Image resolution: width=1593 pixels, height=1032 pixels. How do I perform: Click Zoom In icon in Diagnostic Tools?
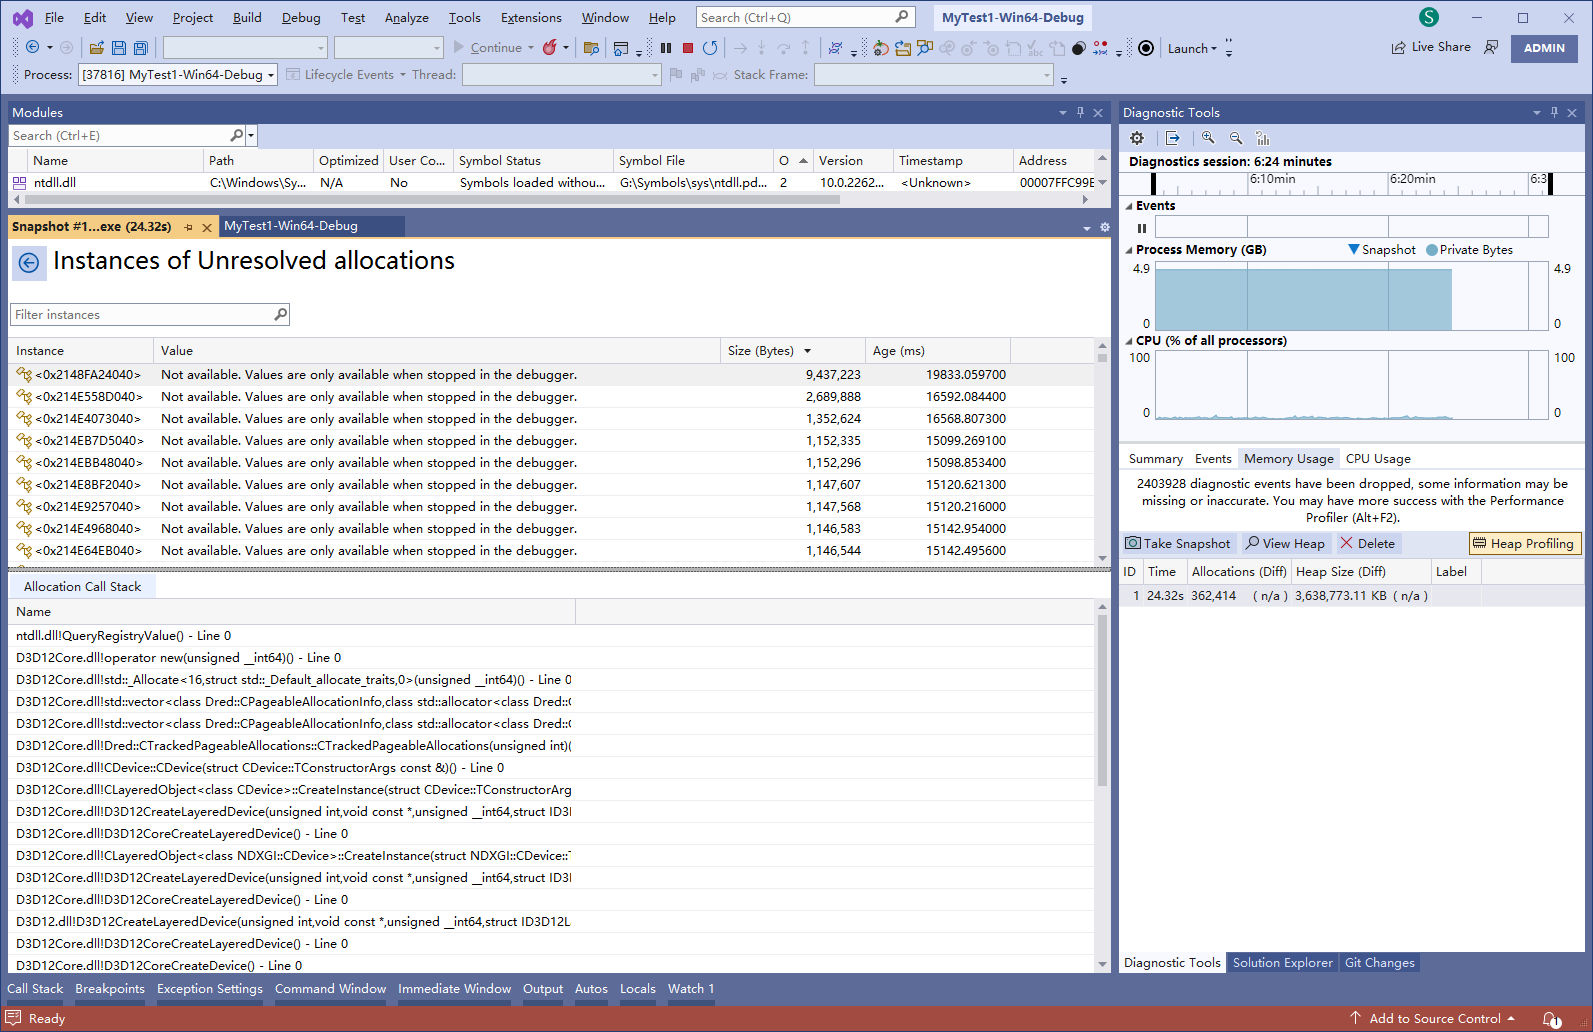tap(1208, 138)
